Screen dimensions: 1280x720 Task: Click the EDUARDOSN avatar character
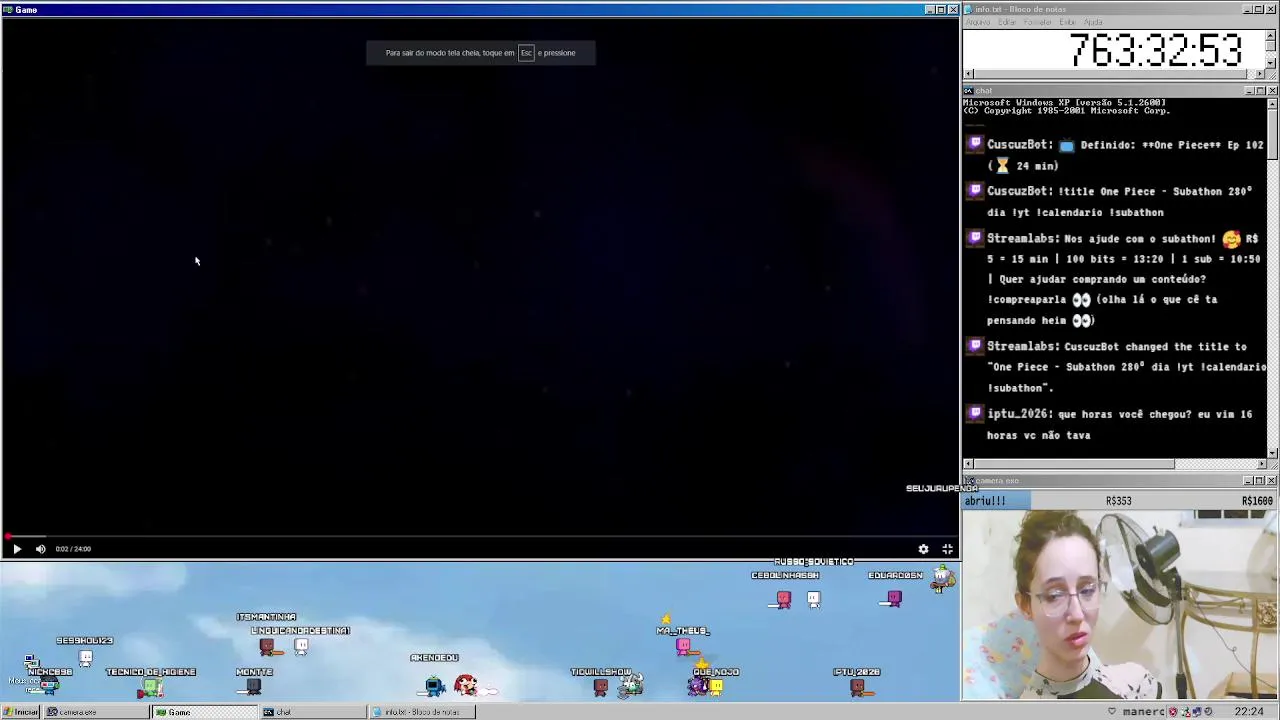click(894, 598)
